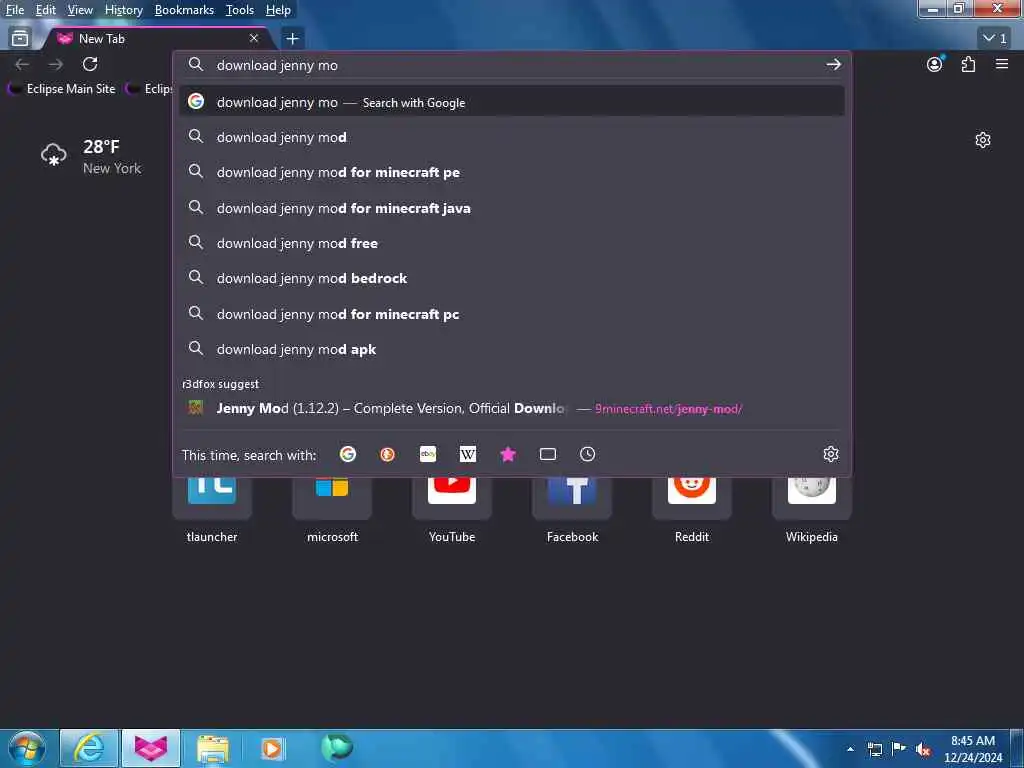This screenshot has height=768, width=1024.
Task: Launch Windows Media Player from the taskbar
Action: [272, 748]
